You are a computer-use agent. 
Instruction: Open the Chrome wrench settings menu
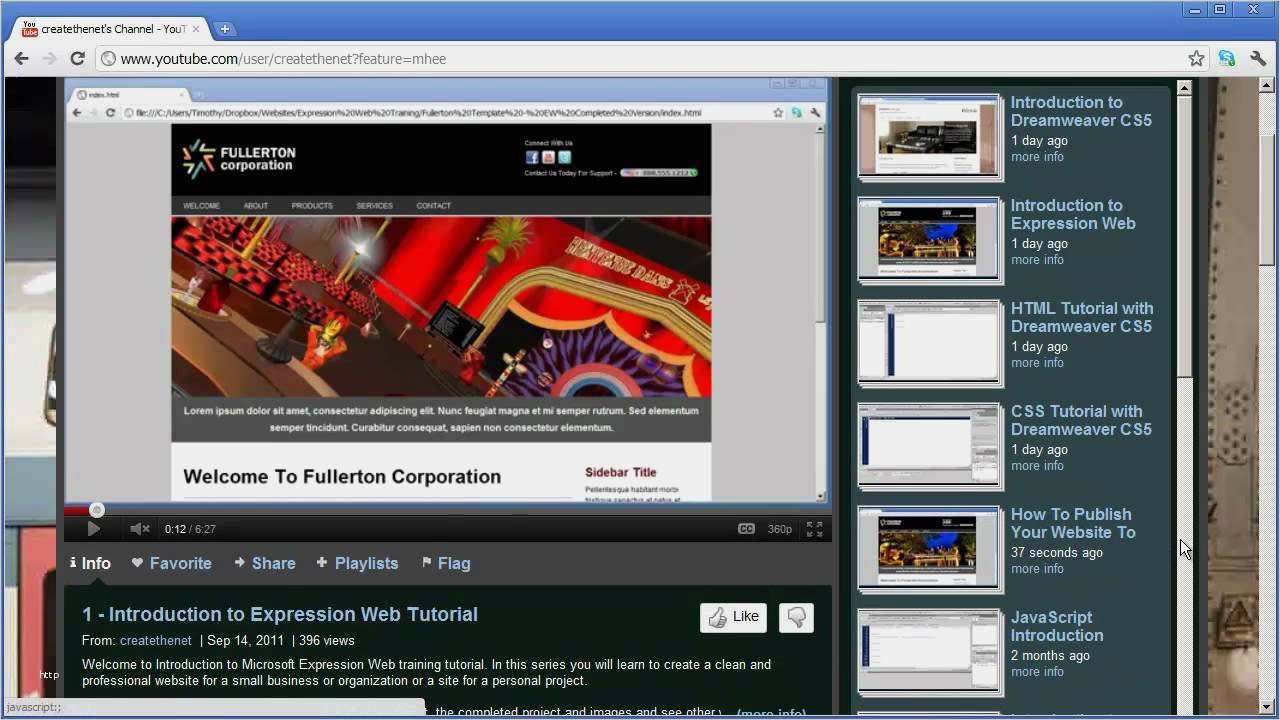(x=1258, y=59)
